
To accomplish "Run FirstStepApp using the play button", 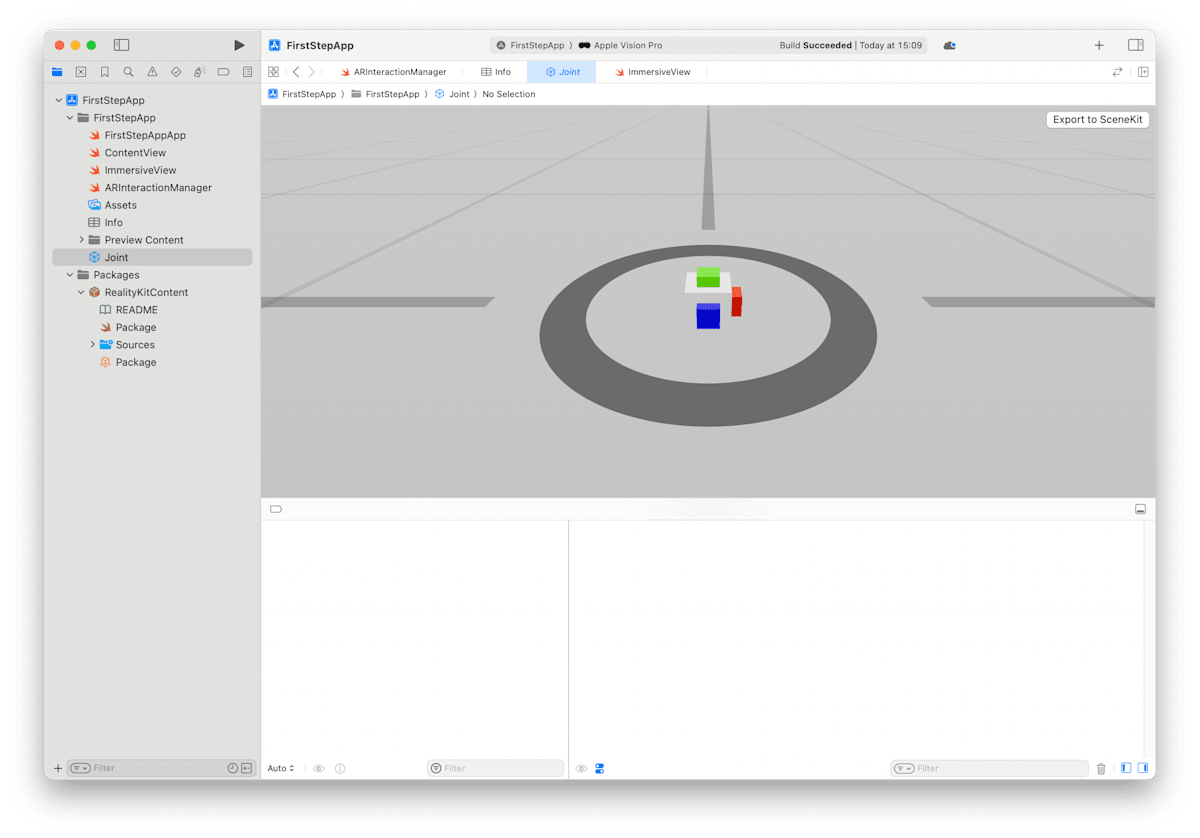I will click(x=238, y=45).
